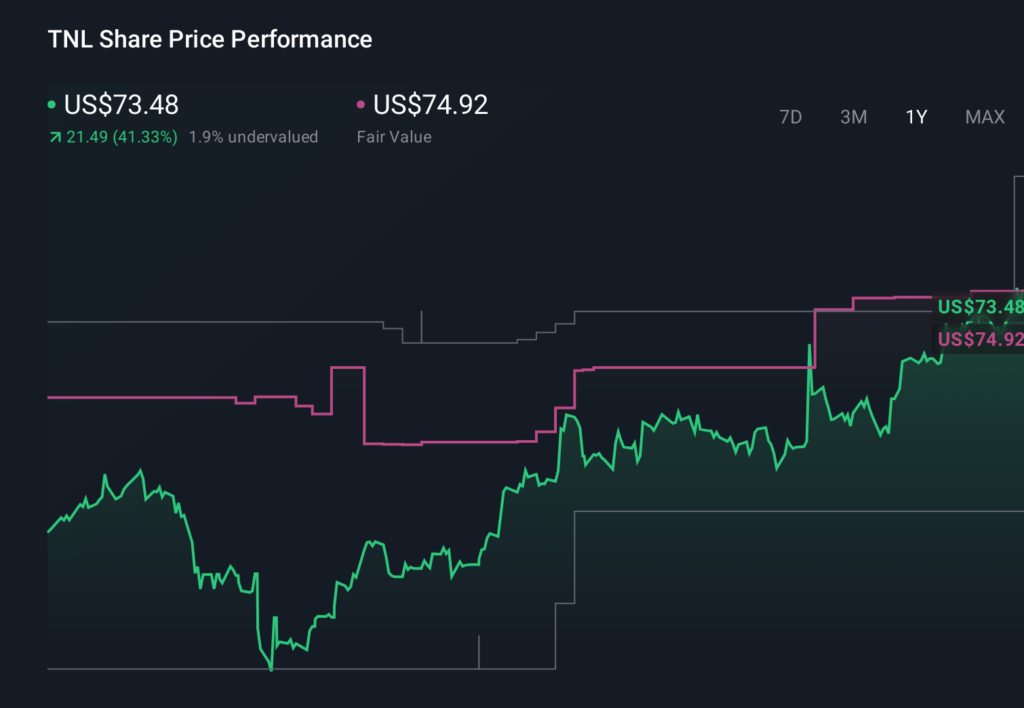Click green US$73.48 tag on chart edge
The width and height of the screenshot is (1024, 708).
coord(980,307)
